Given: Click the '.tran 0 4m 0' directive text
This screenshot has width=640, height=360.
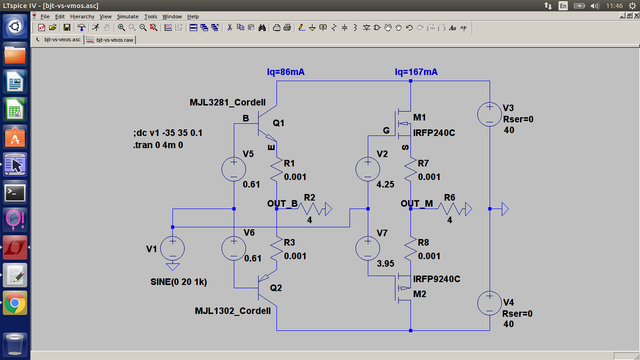Looking at the screenshot, I should click(x=158, y=145).
